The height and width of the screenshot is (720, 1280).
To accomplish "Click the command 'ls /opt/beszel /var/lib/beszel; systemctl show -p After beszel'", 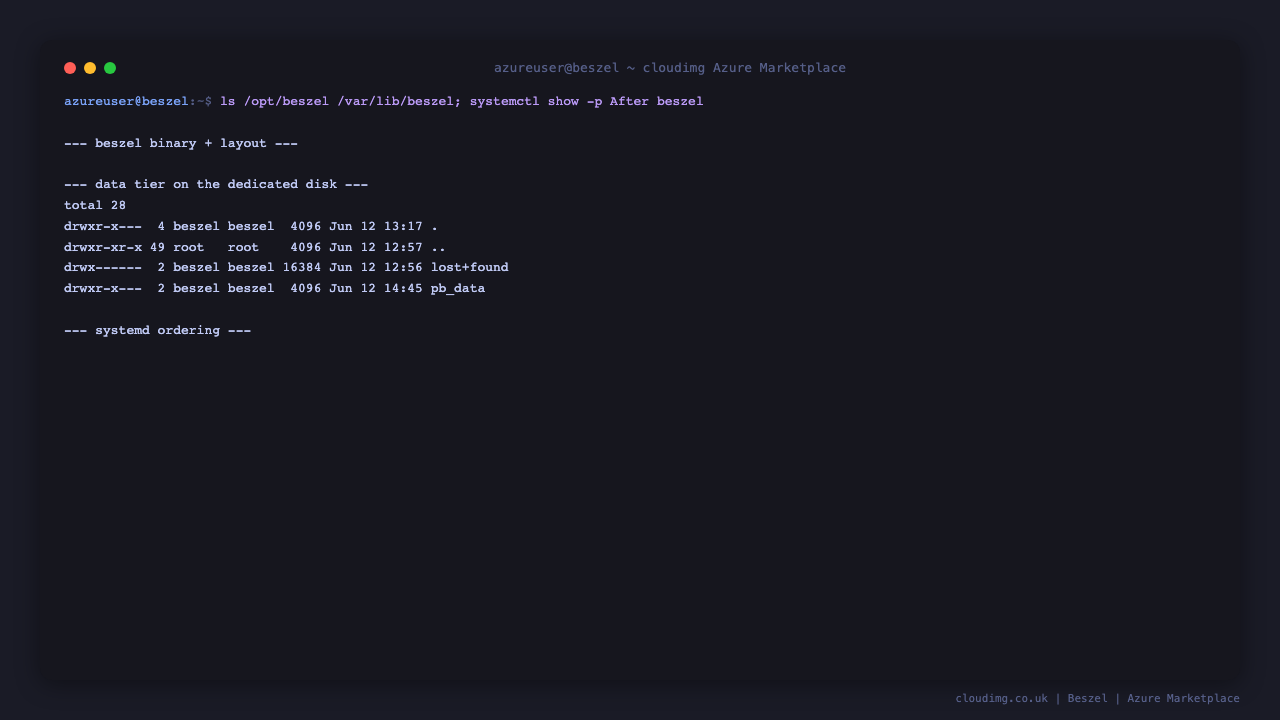I will click(462, 101).
